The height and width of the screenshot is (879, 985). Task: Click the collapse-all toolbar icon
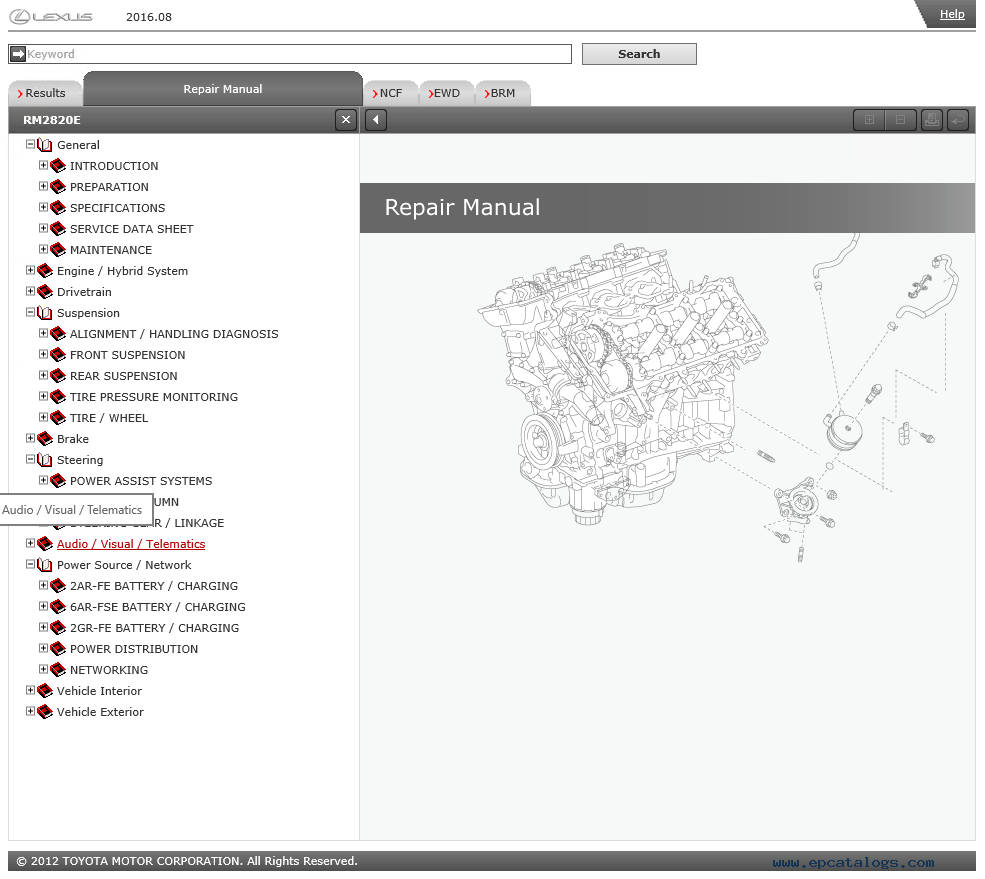point(900,119)
